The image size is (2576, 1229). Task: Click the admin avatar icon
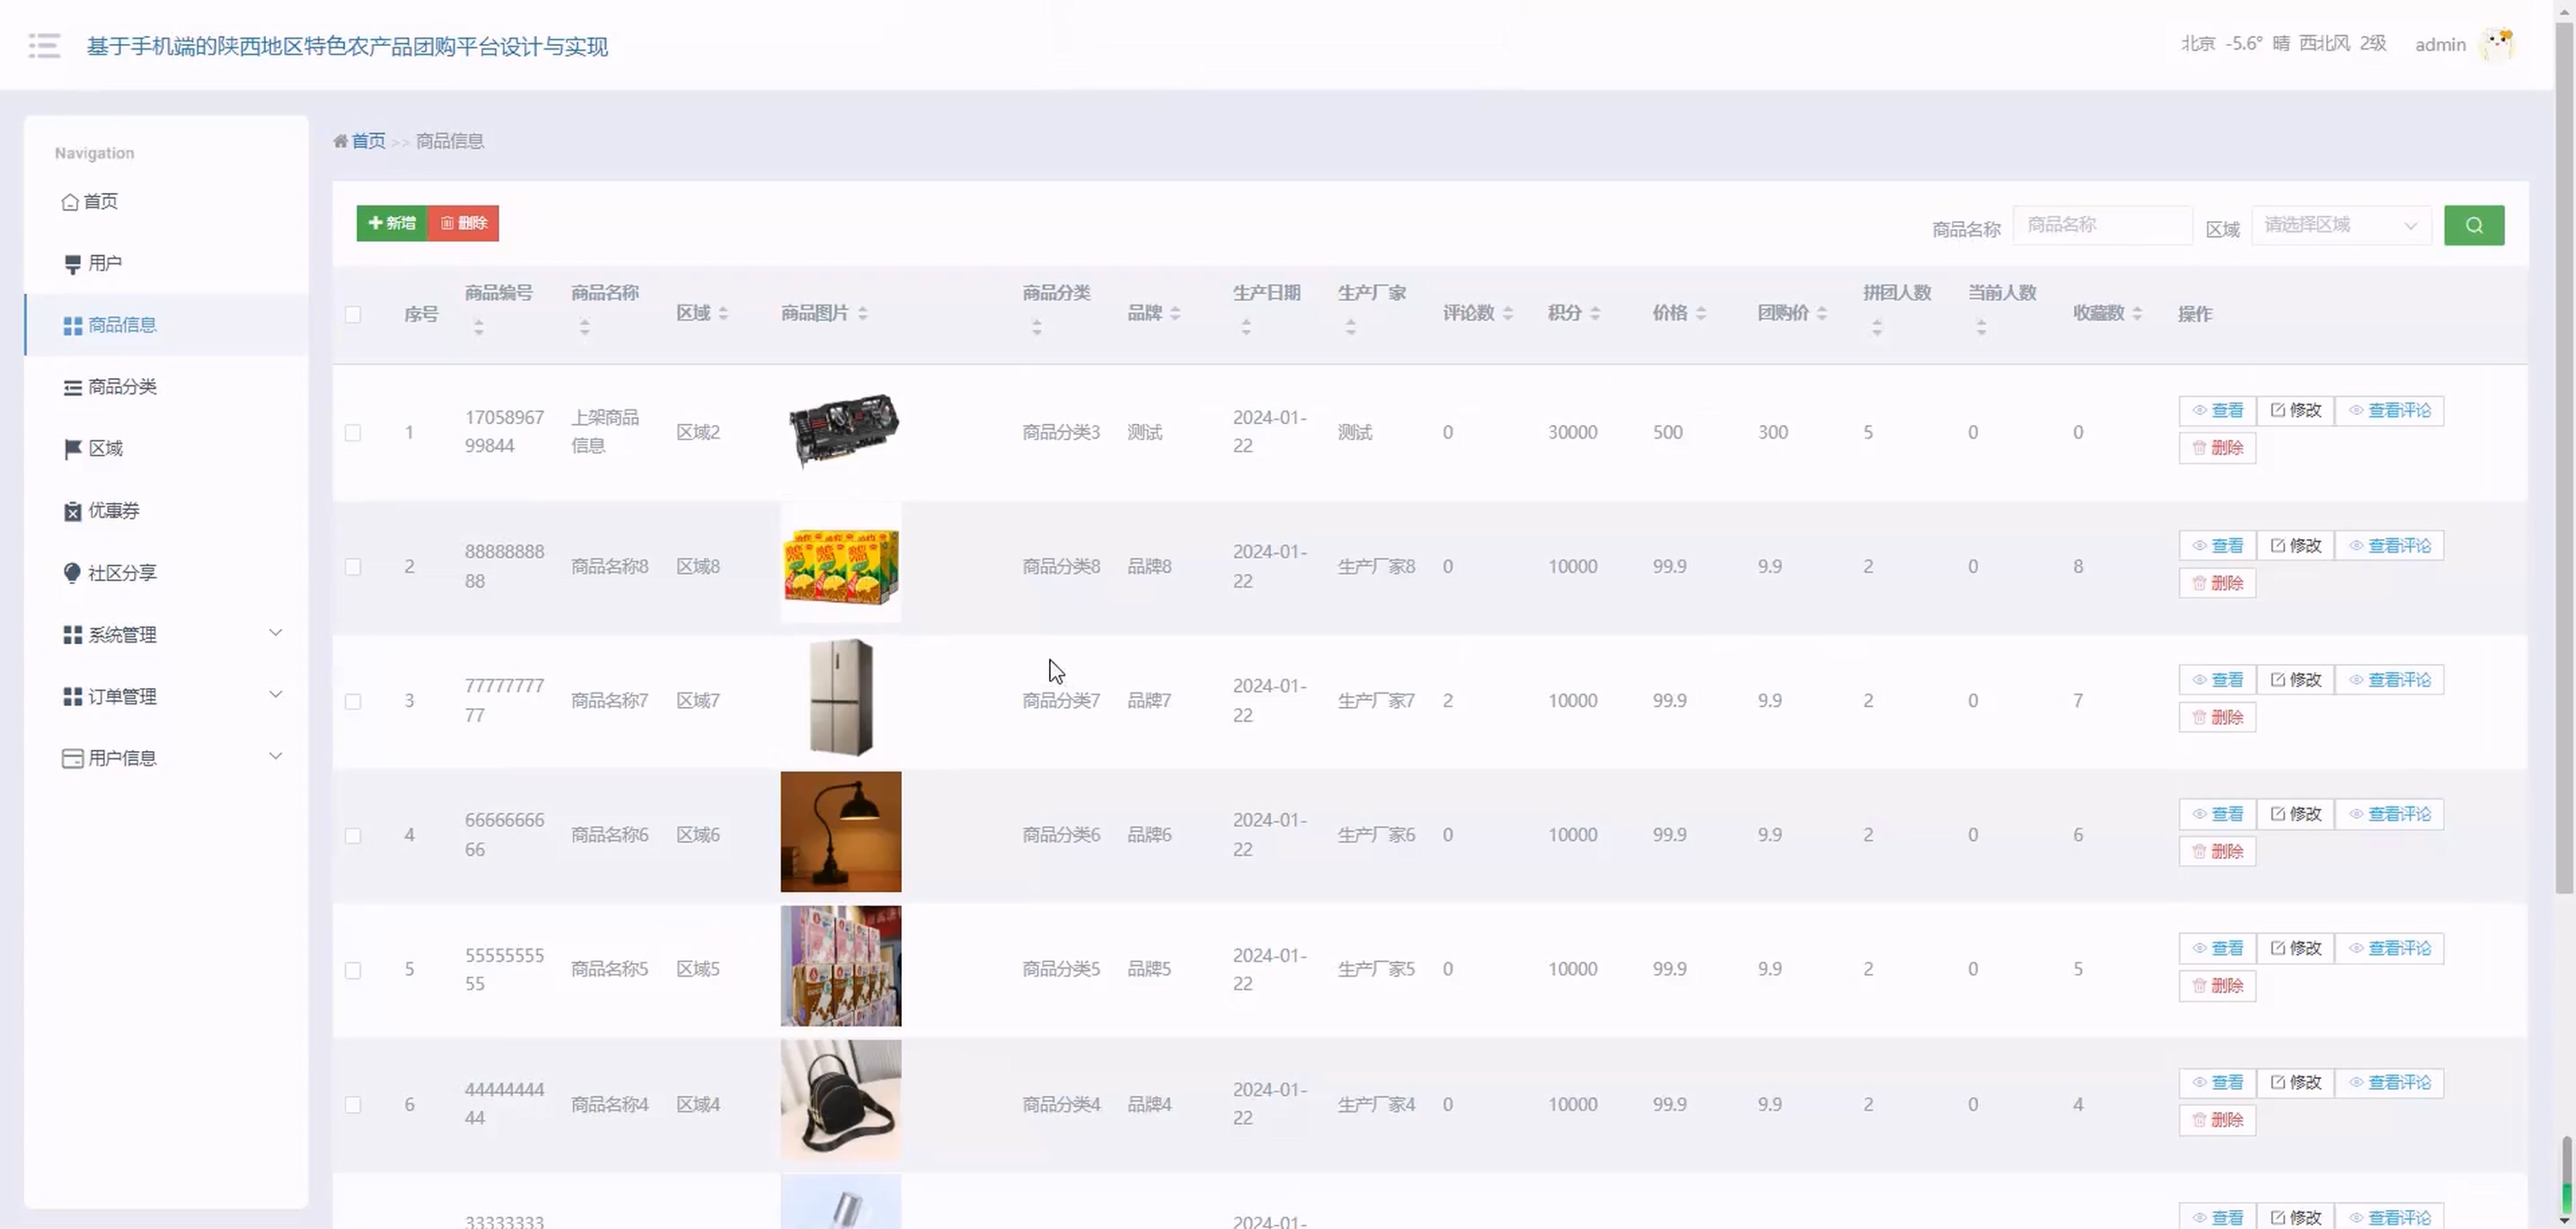click(2497, 44)
